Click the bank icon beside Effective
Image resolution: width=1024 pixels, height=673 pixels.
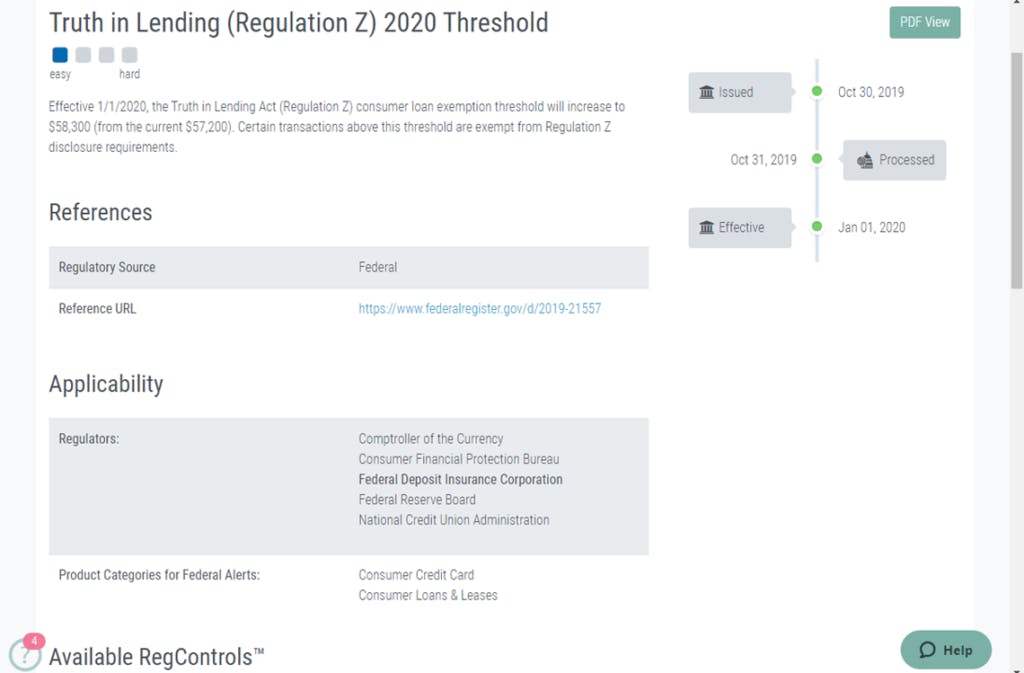[707, 228]
